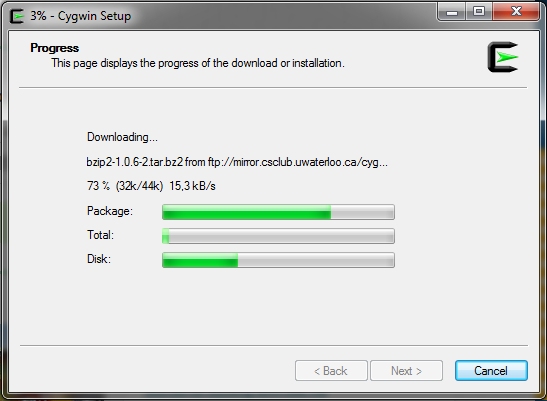Click the Package progress bar
This screenshot has height=401, width=547.
point(278,212)
